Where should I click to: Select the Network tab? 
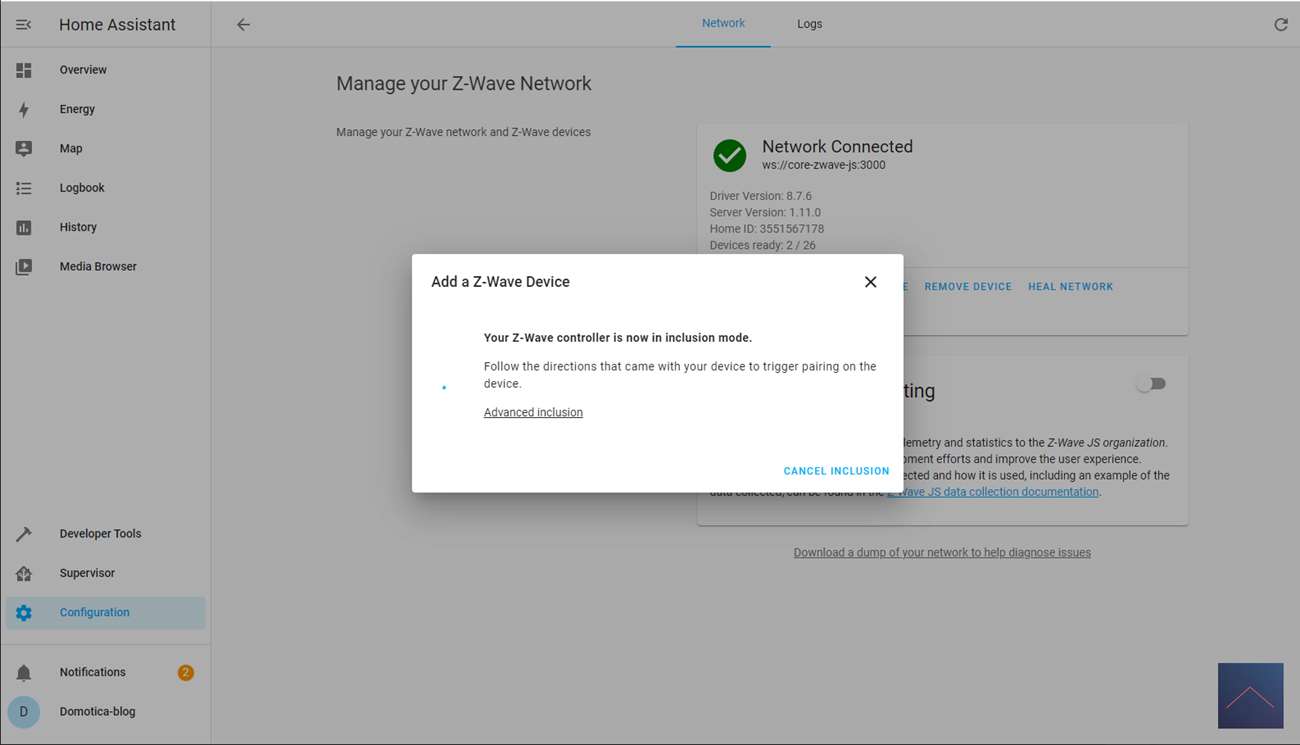[723, 24]
